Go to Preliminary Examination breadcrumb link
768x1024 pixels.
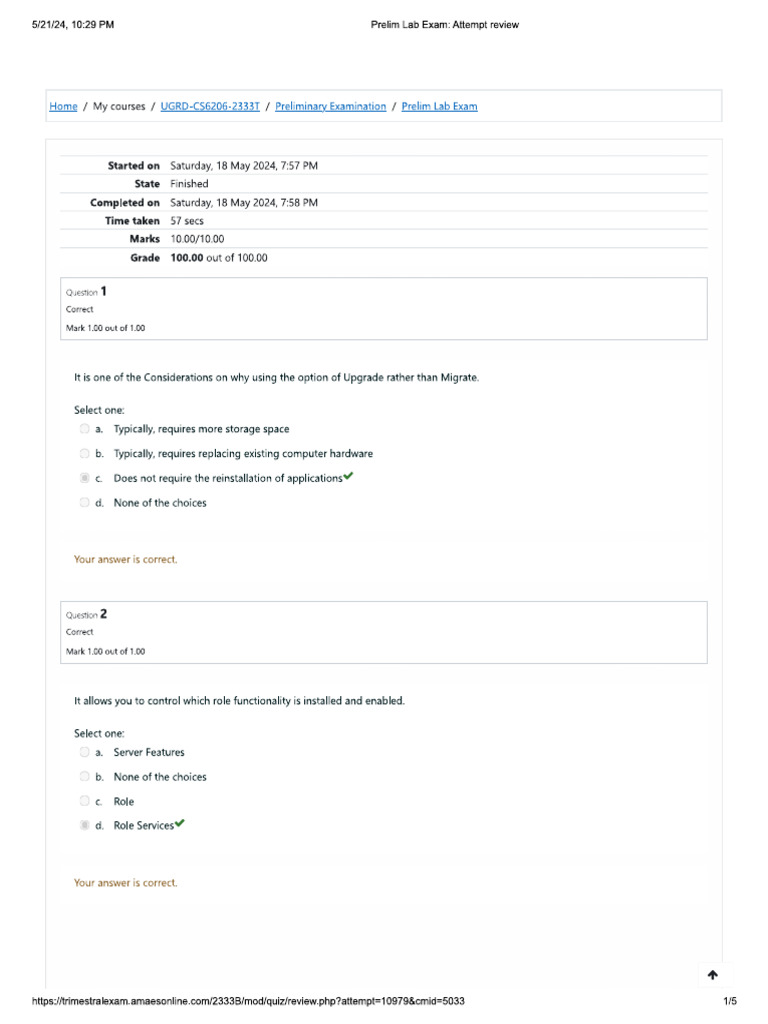[330, 106]
